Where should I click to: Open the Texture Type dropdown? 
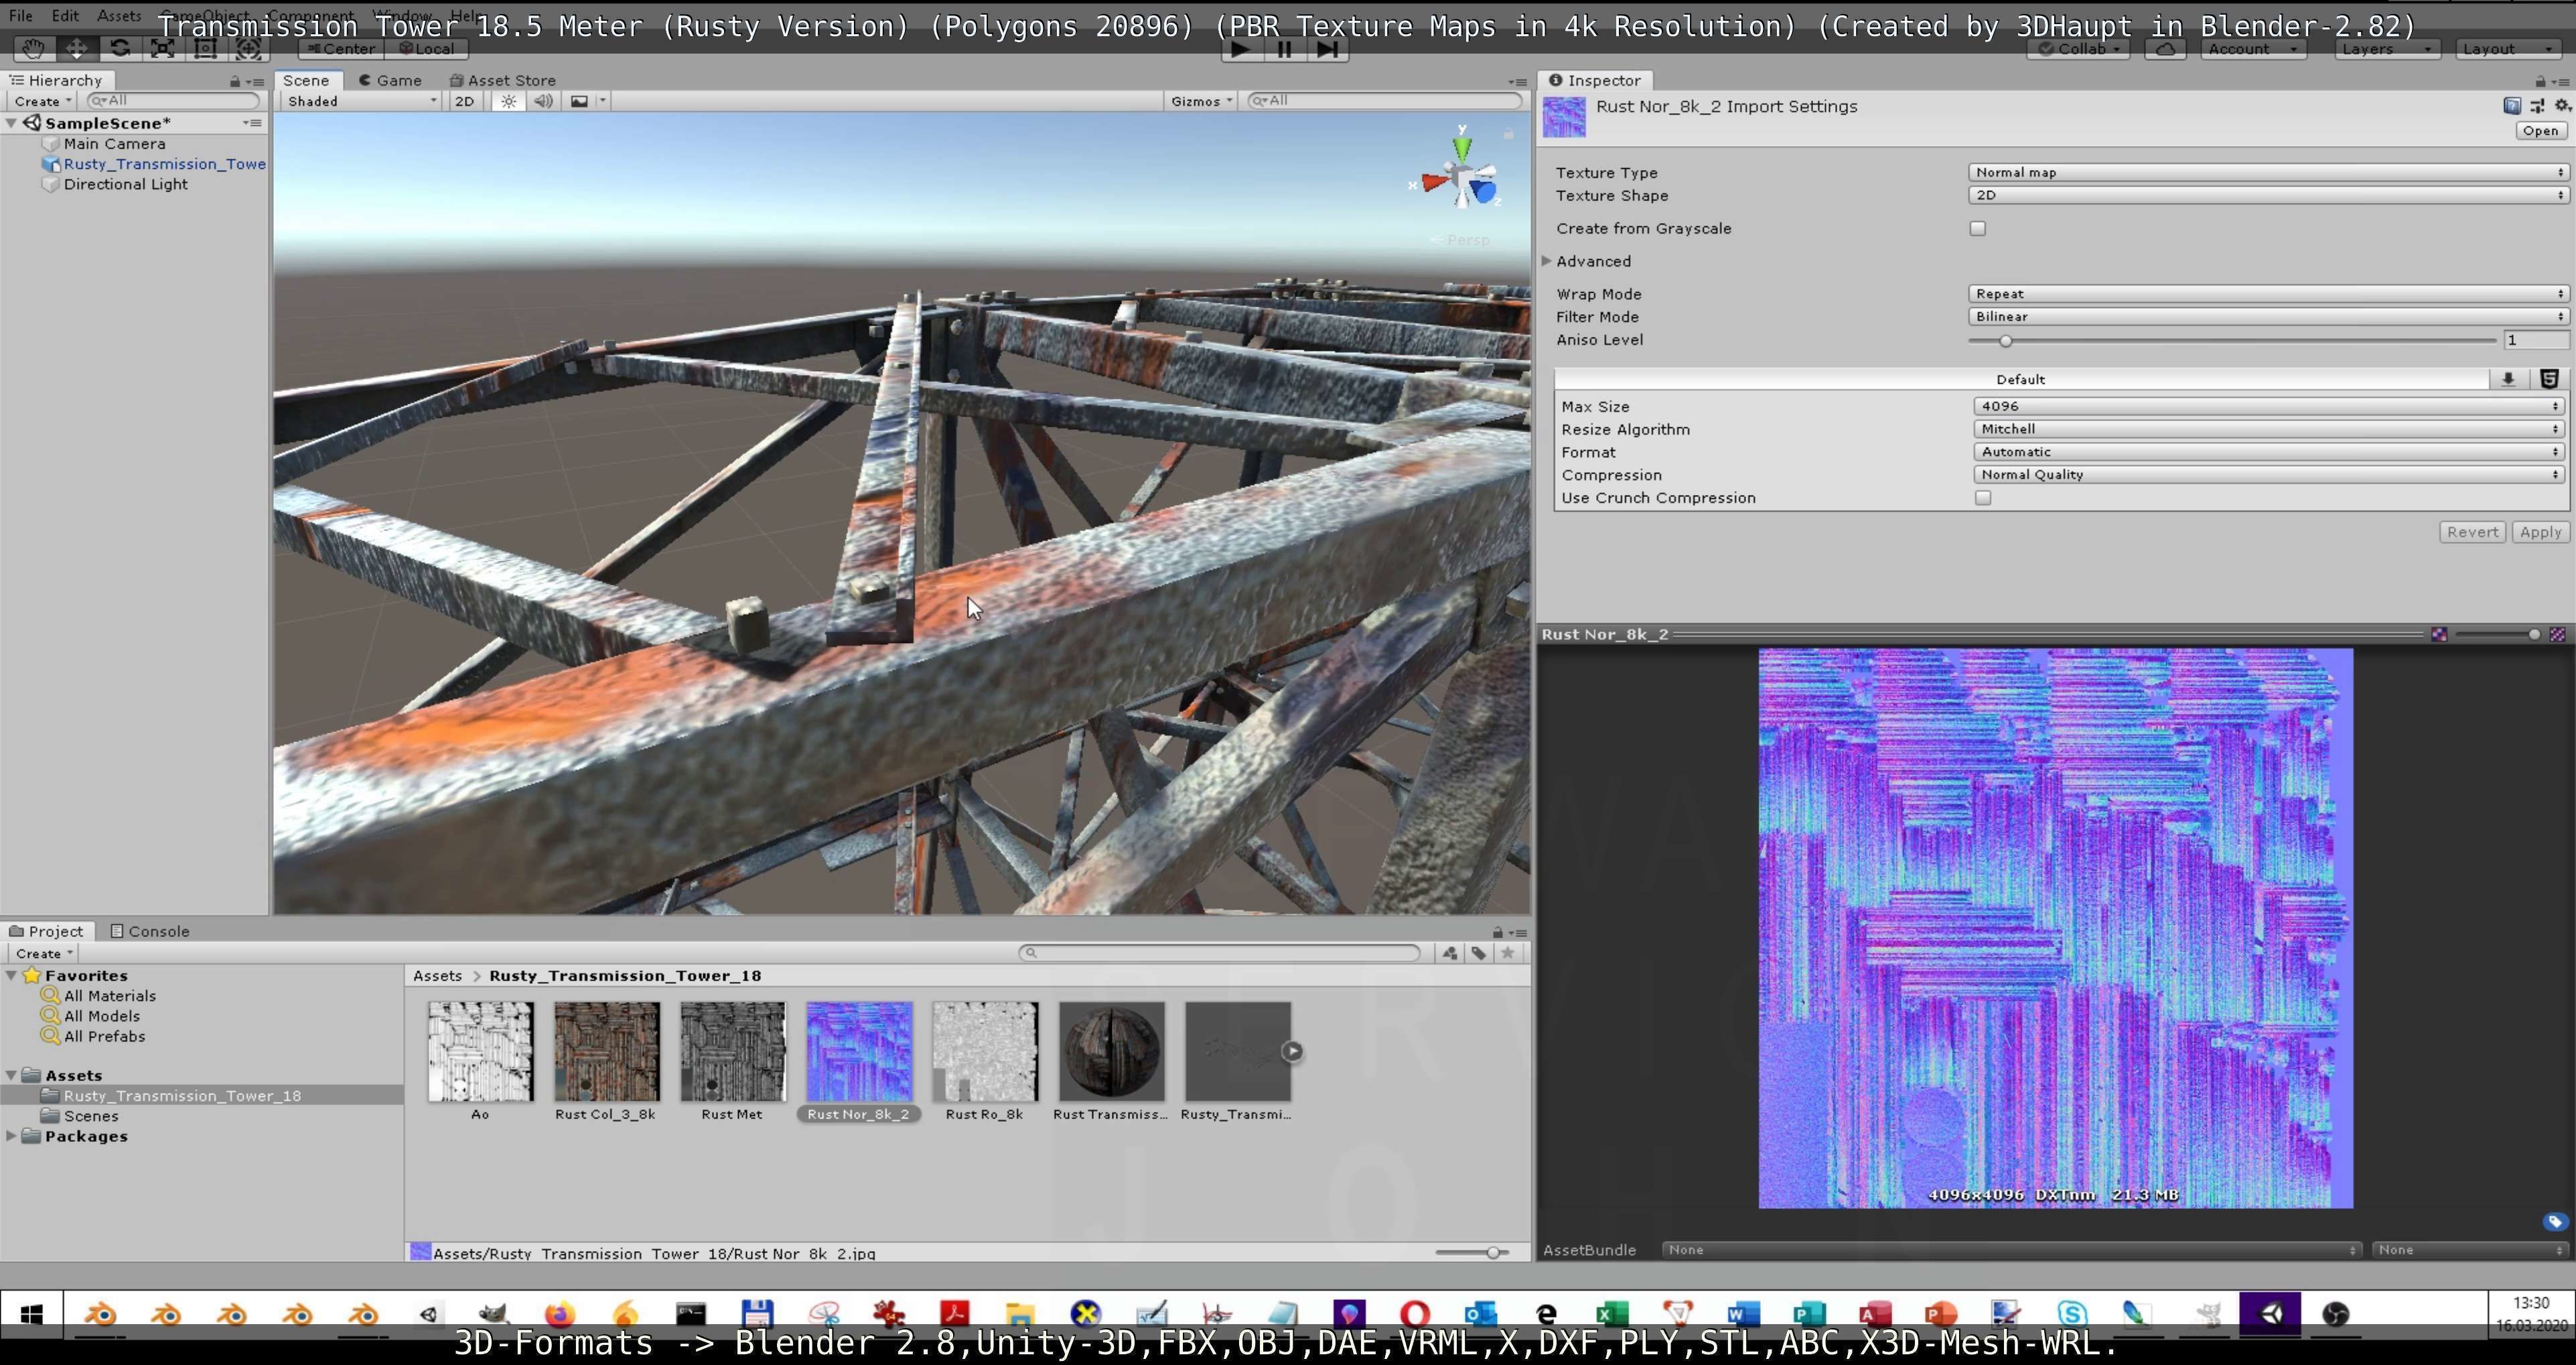click(x=2268, y=172)
